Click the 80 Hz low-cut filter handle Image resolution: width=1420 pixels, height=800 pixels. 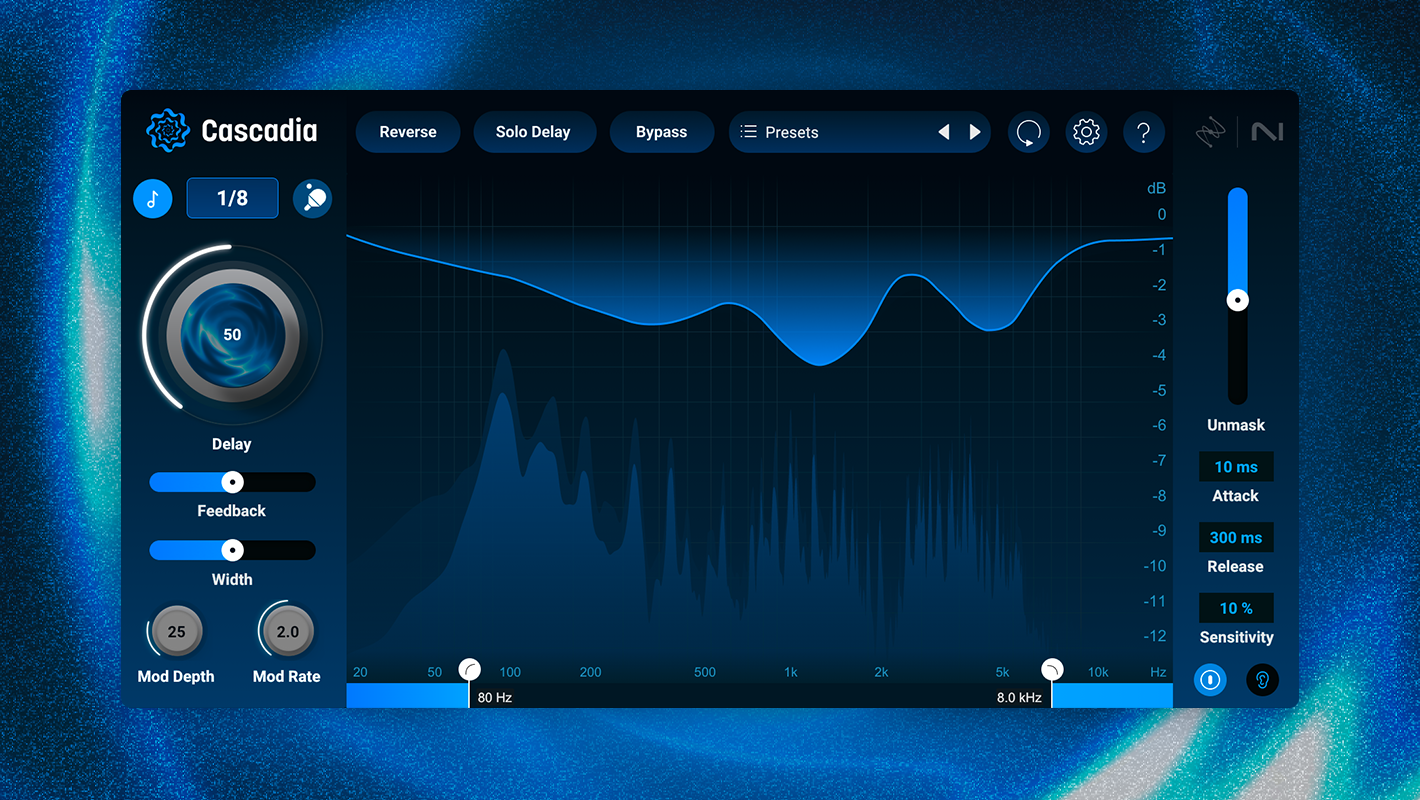pyautogui.click(x=469, y=669)
